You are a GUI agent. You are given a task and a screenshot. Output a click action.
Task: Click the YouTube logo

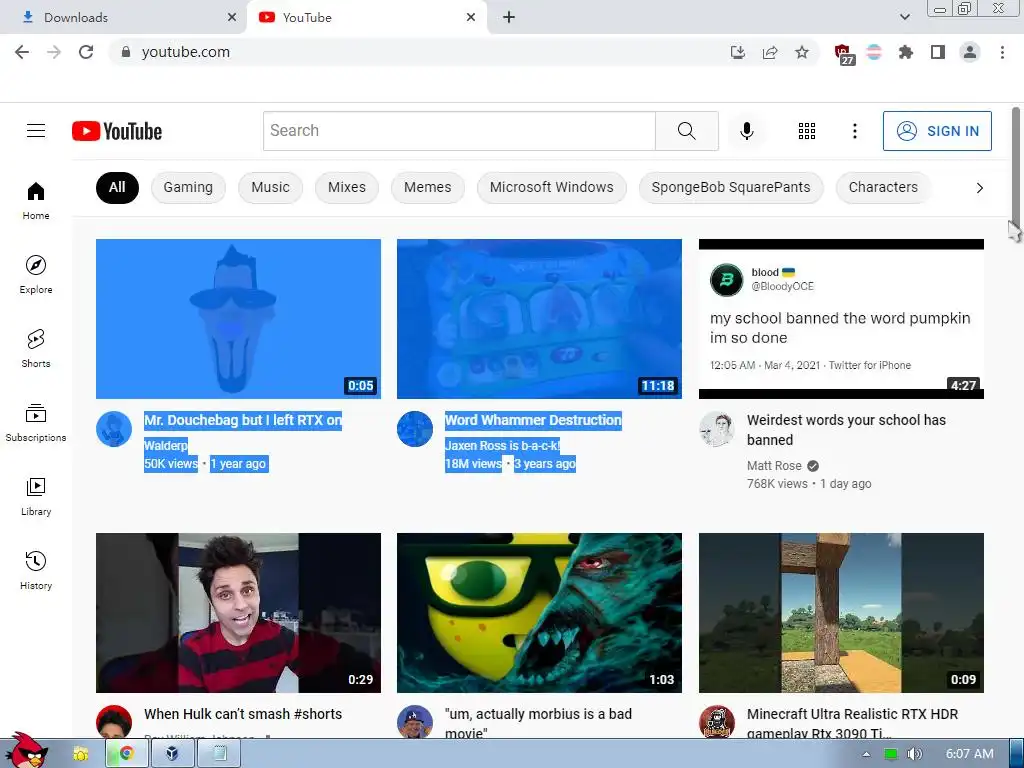click(x=117, y=131)
